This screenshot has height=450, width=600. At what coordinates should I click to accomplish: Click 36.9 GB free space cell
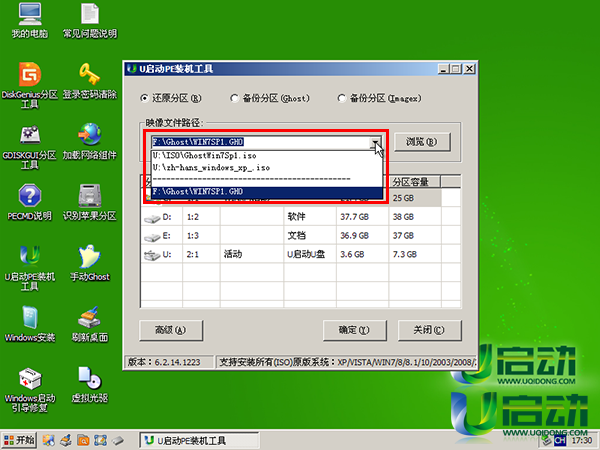(x=363, y=235)
